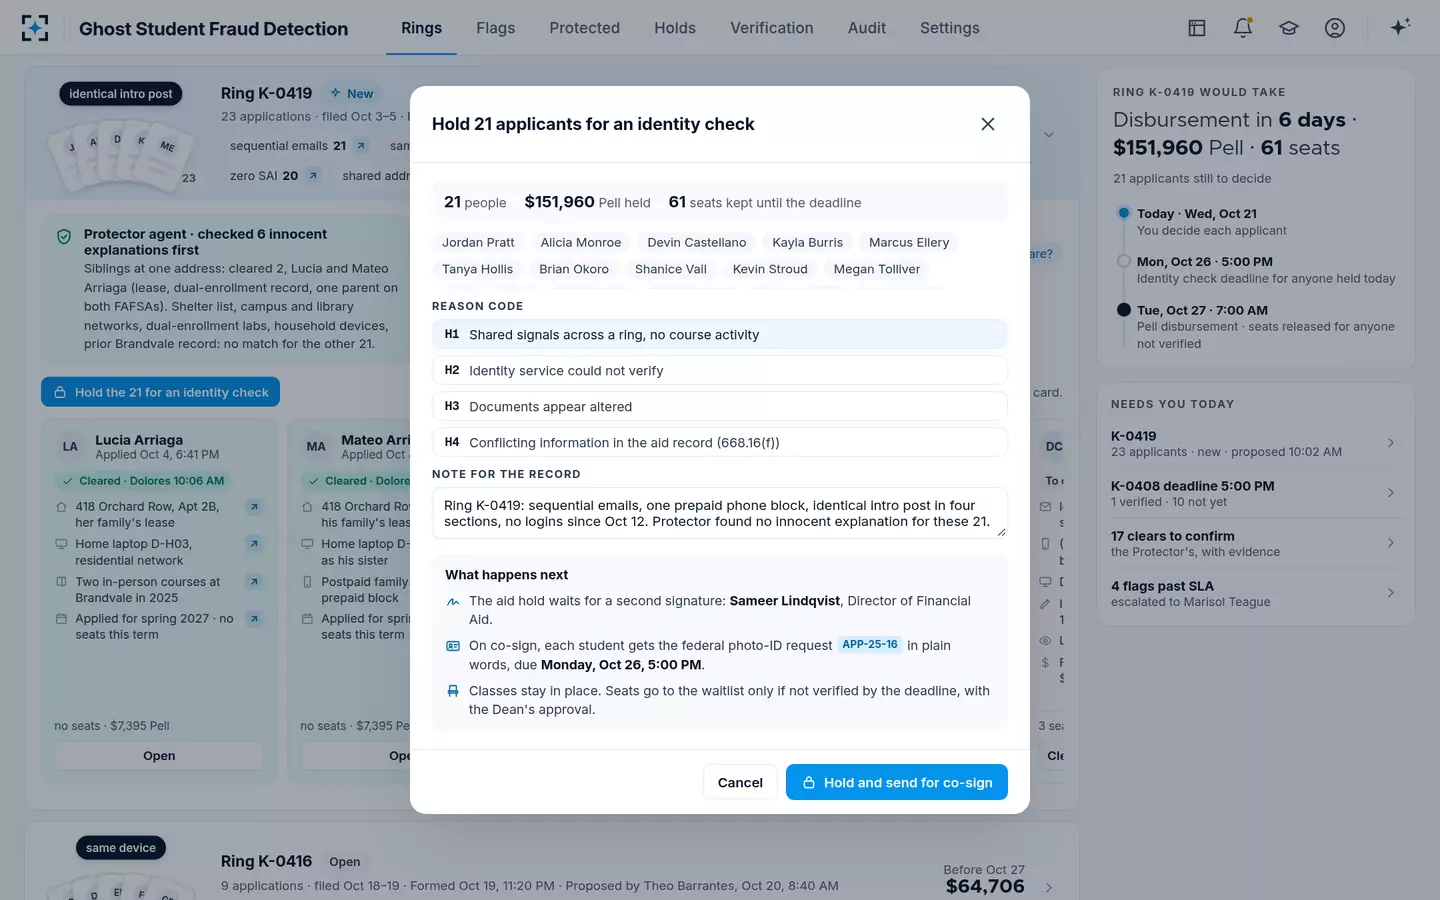
Task: Collapse the Ring K-0419 card chevron
Action: click(1049, 135)
